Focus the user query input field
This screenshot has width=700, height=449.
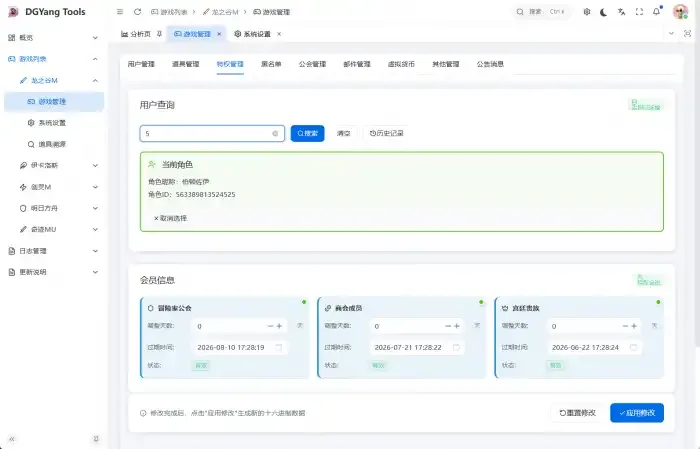212,133
